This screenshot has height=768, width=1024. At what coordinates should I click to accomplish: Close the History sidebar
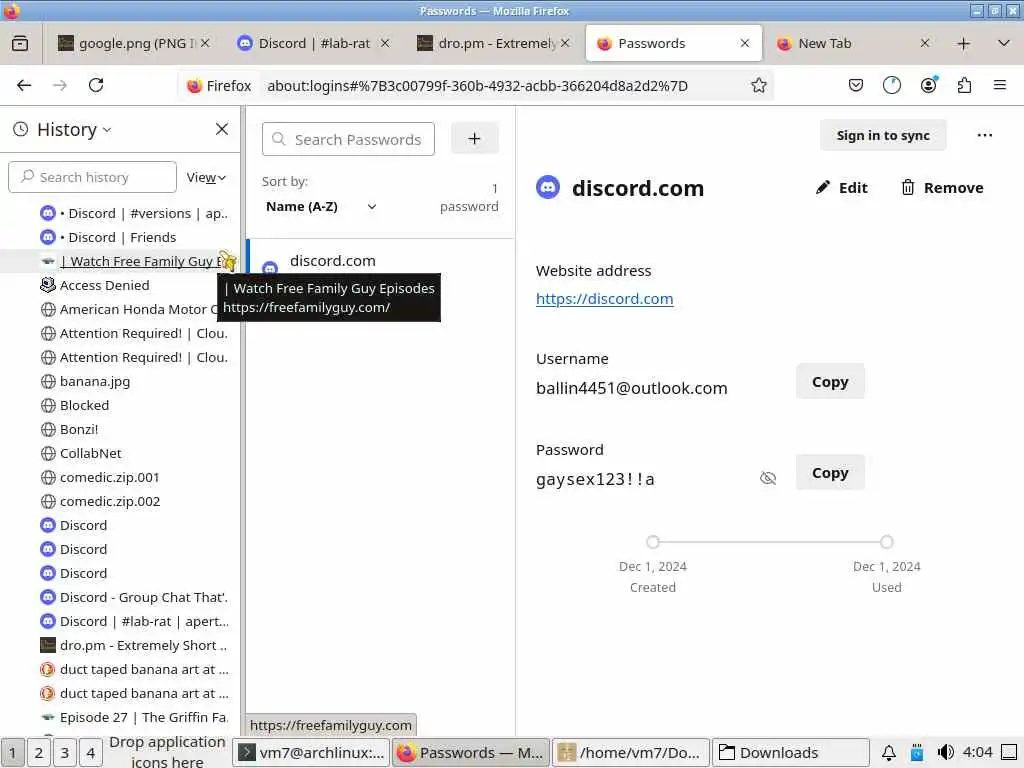pos(222,129)
